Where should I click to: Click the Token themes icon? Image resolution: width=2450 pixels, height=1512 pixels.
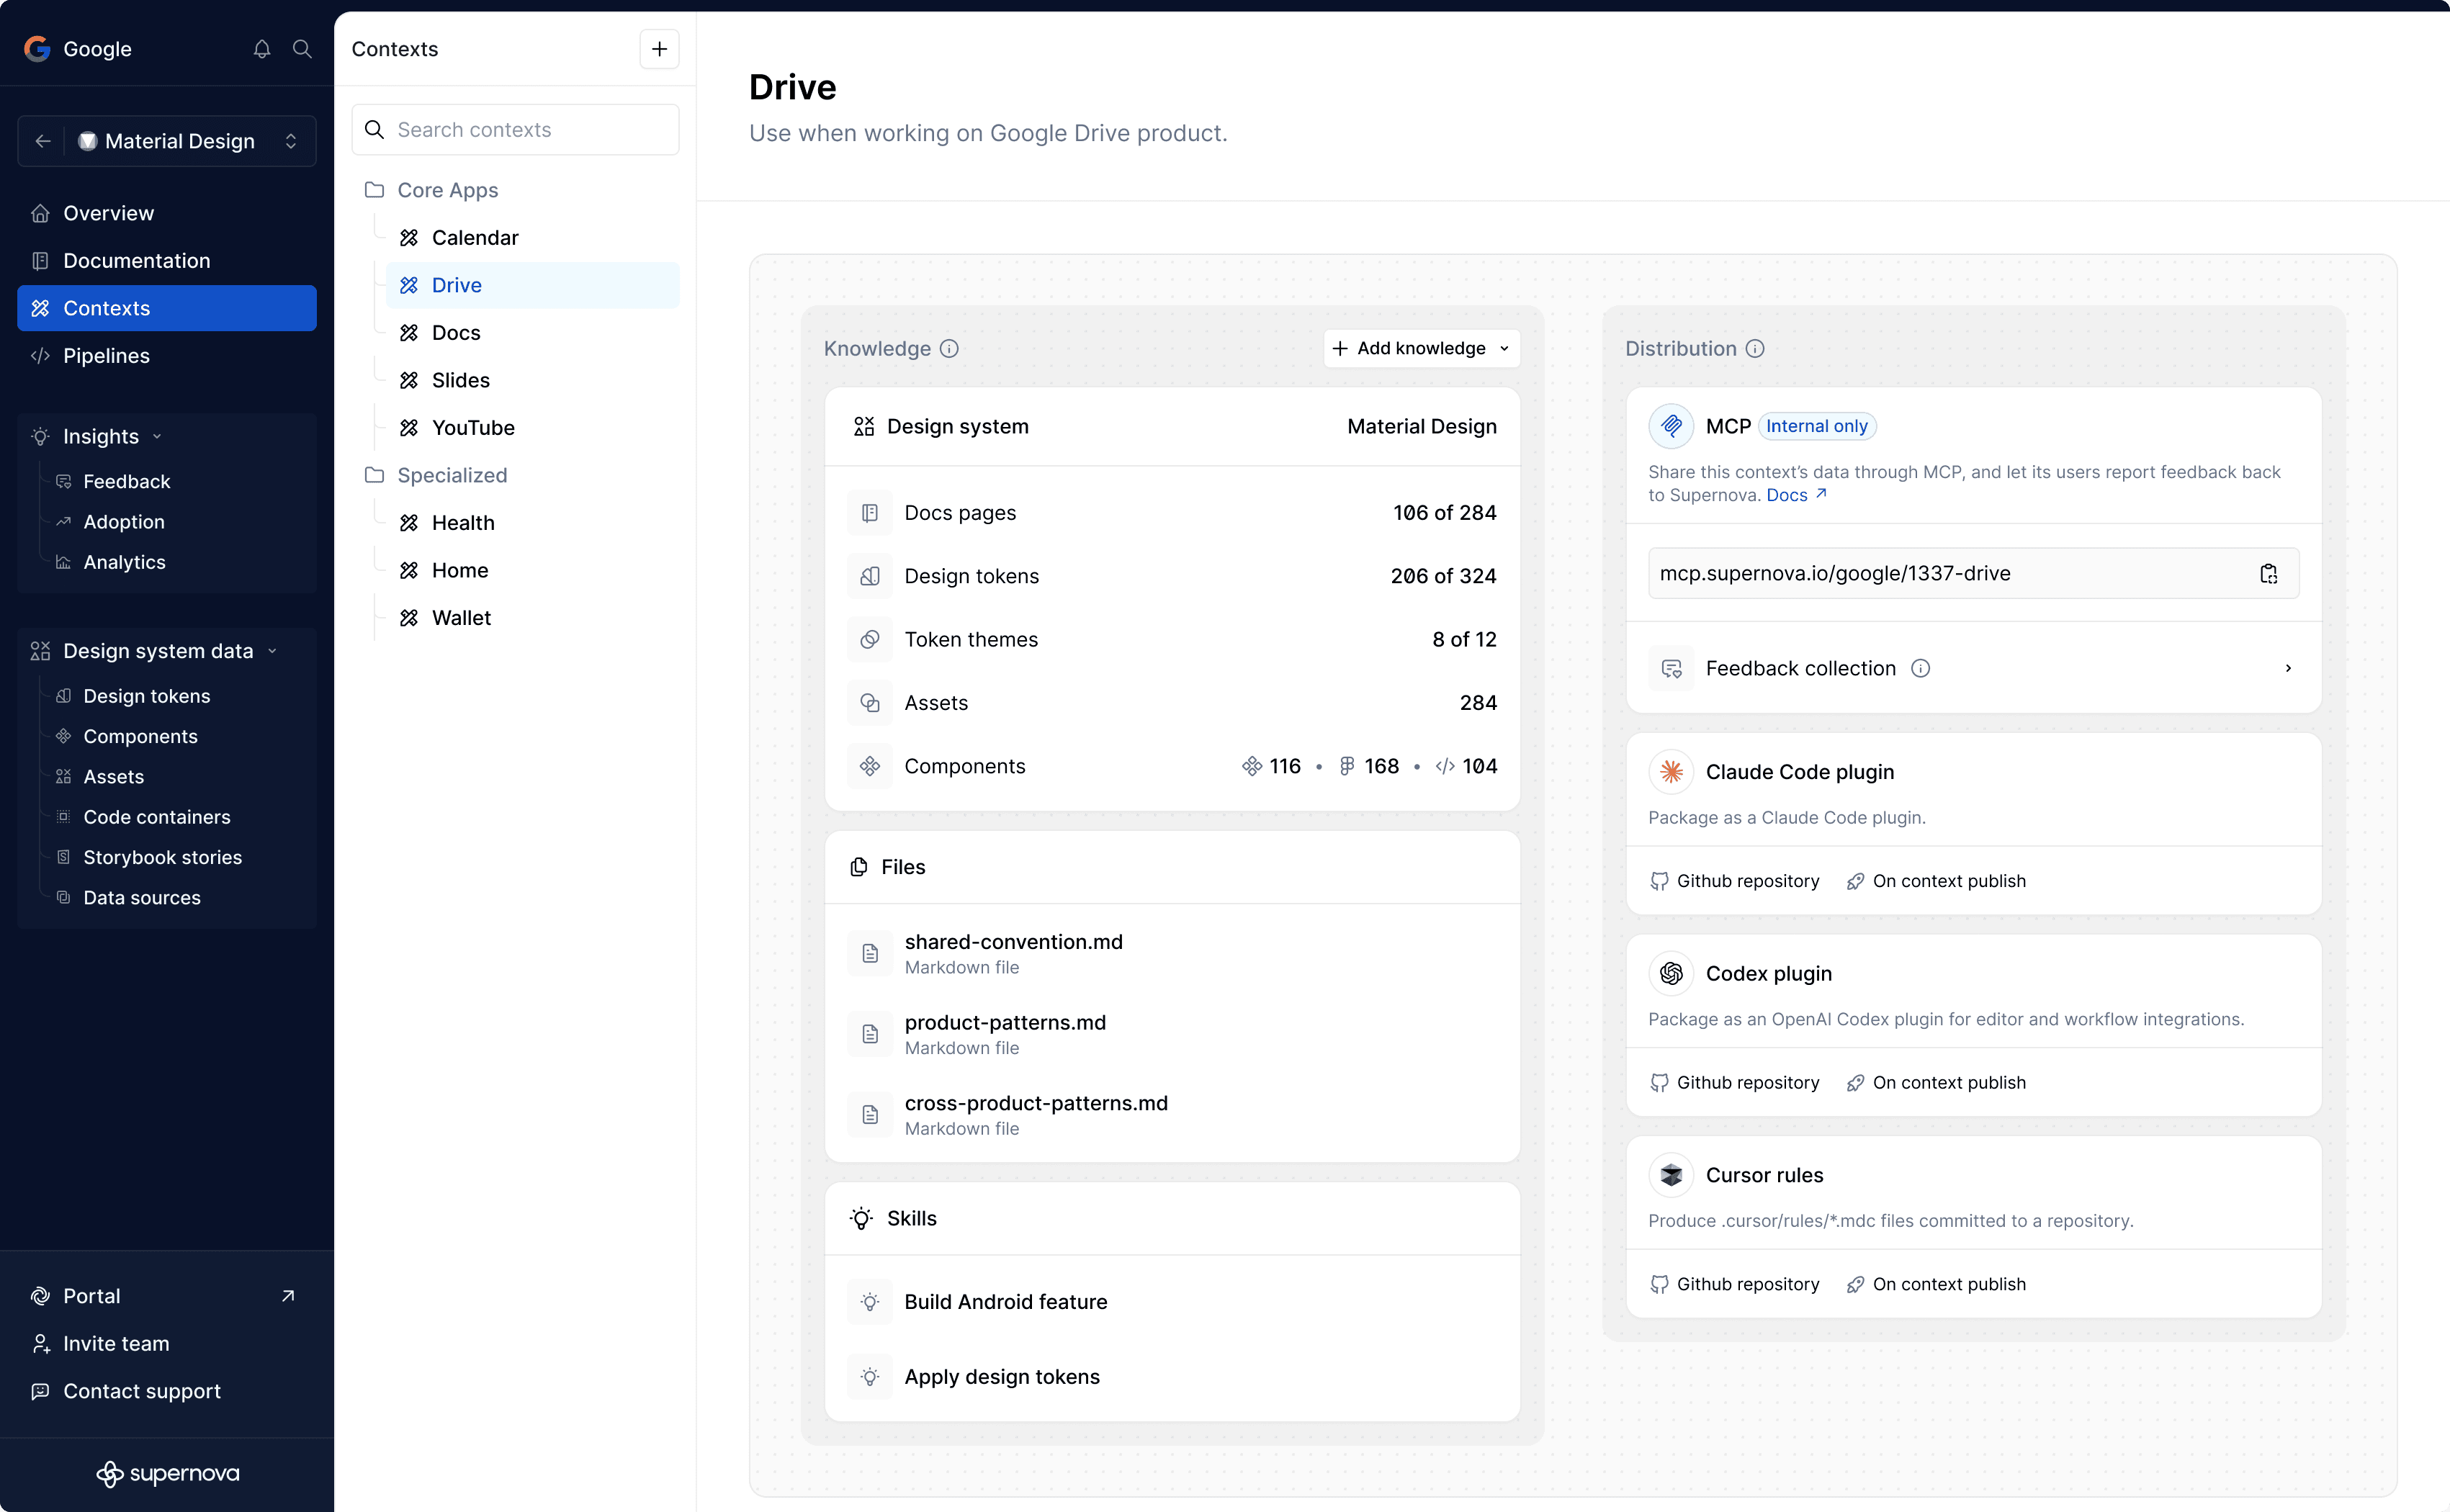click(870, 640)
